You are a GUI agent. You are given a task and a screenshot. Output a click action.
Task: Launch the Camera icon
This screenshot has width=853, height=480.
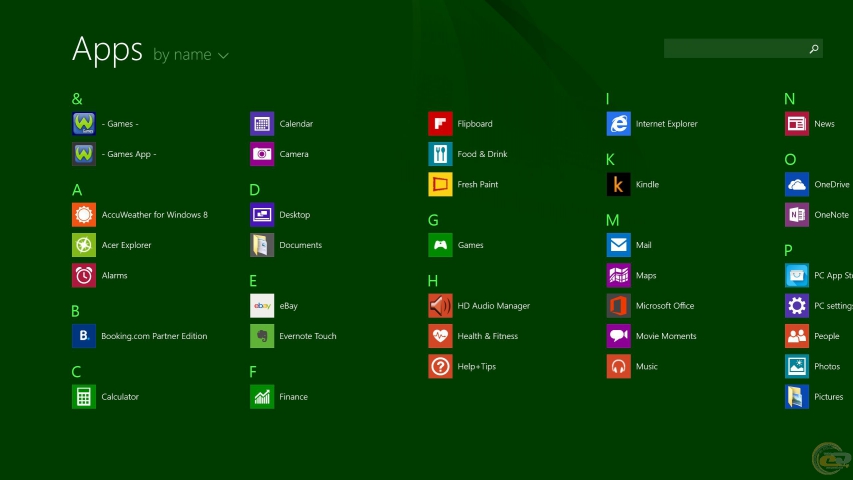262,154
